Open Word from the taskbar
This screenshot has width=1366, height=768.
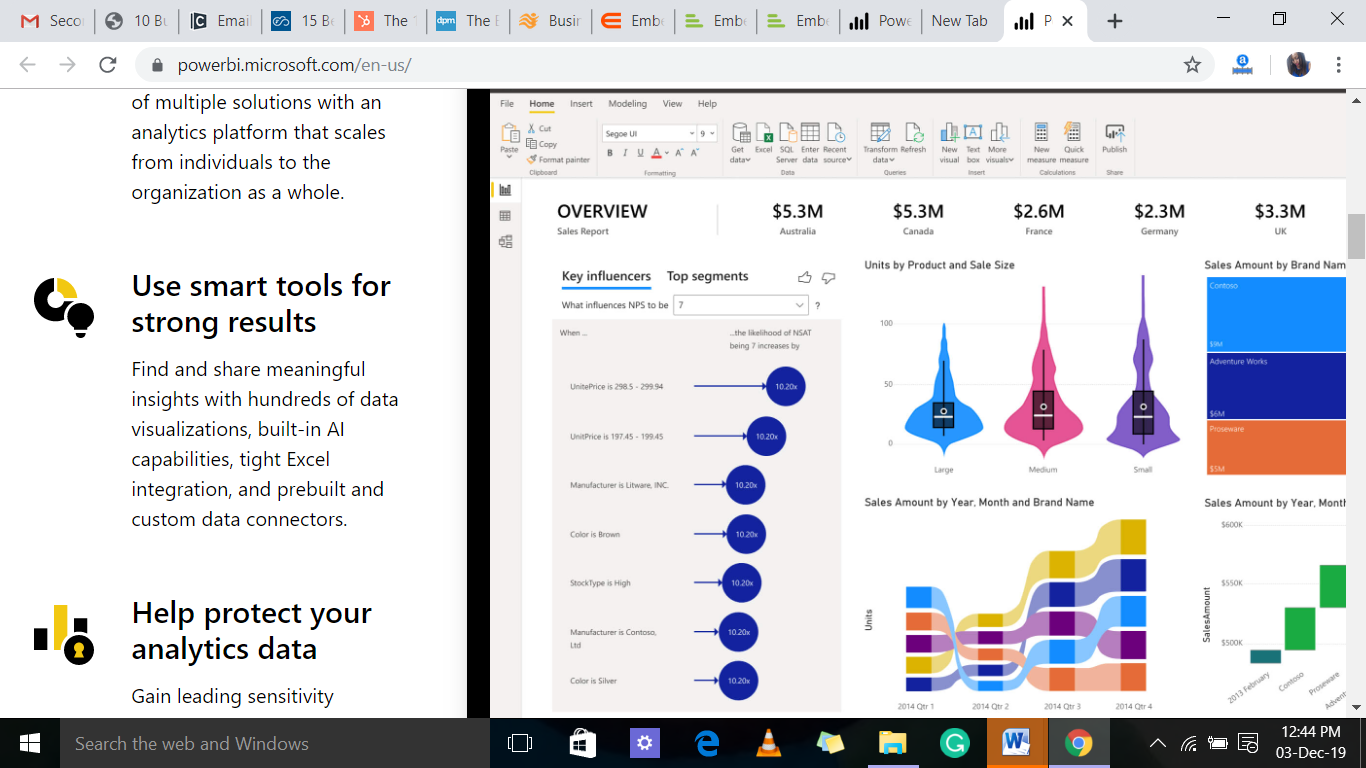(1016, 743)
